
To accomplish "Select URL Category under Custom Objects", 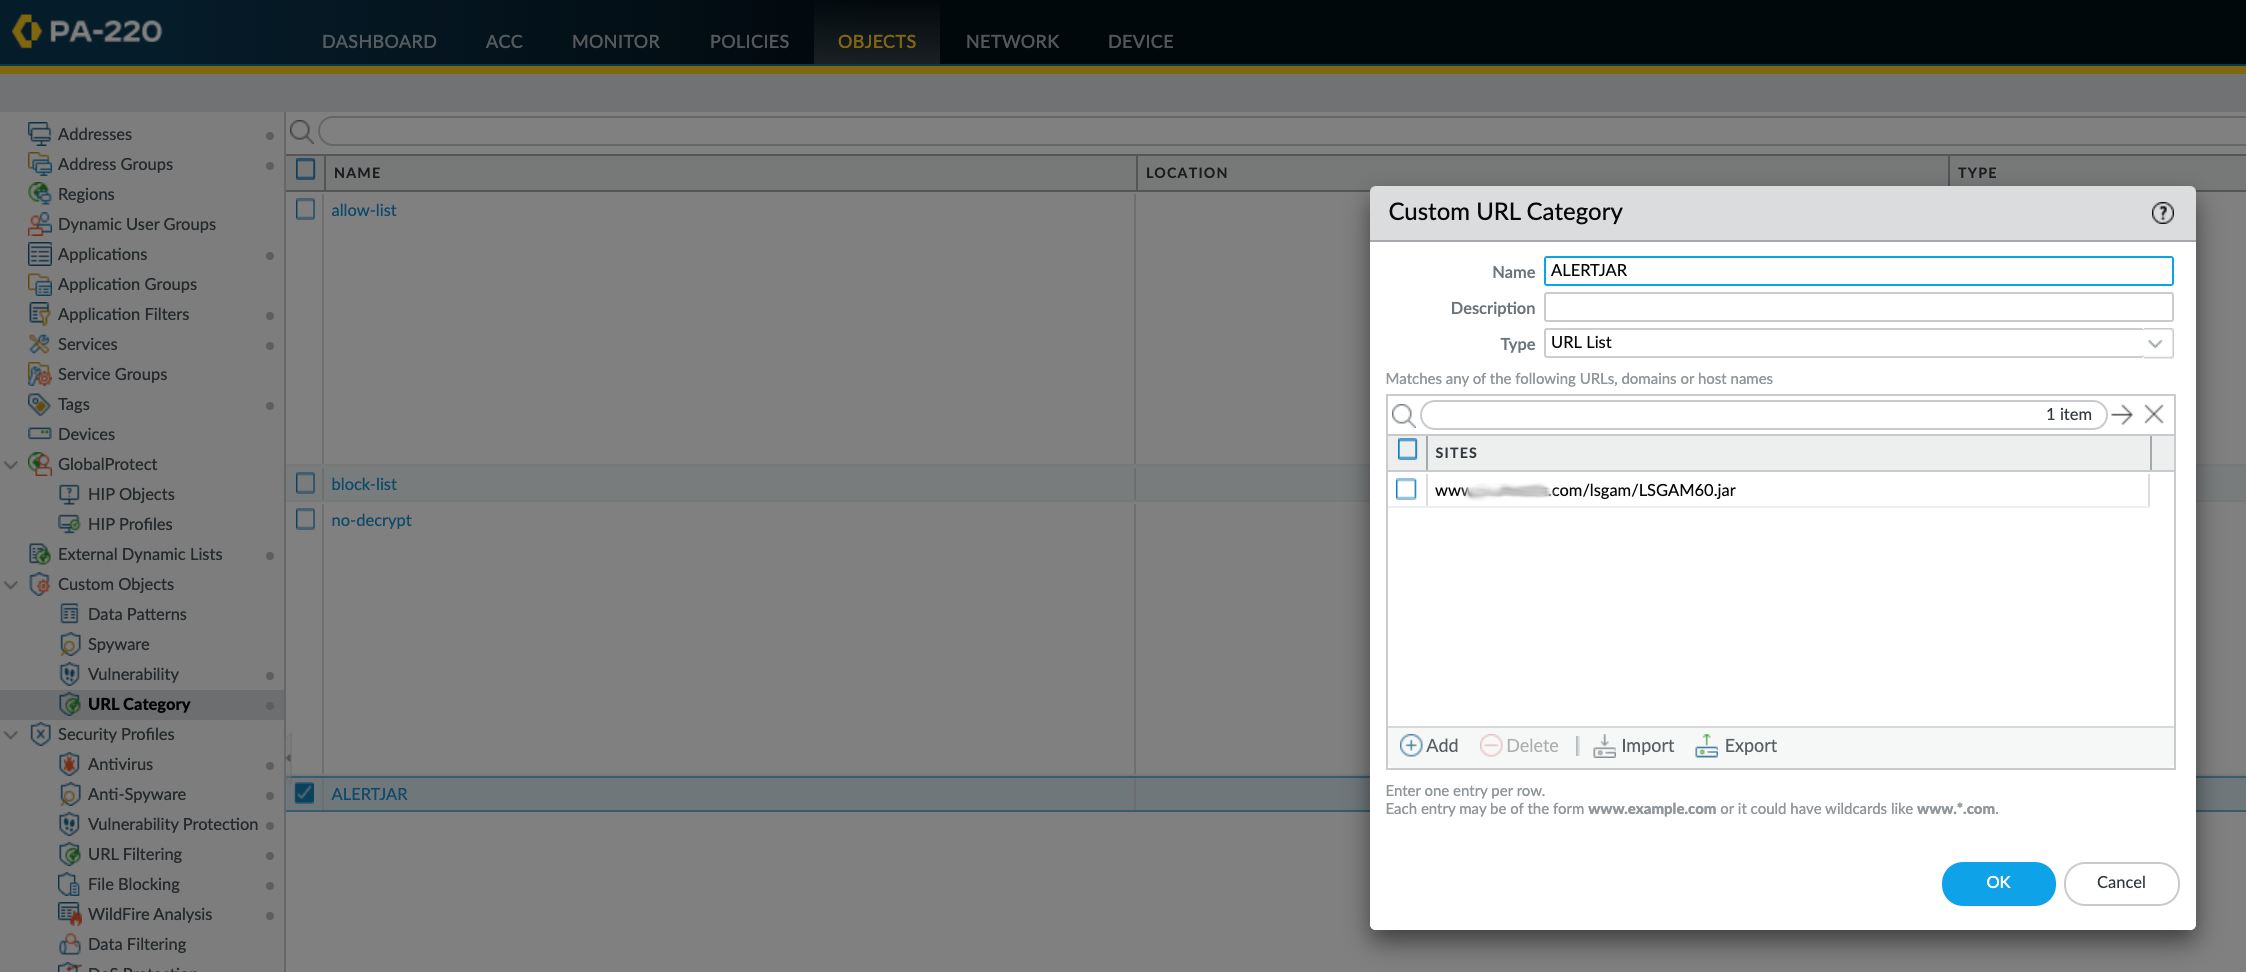I will (x=140, y=703).
